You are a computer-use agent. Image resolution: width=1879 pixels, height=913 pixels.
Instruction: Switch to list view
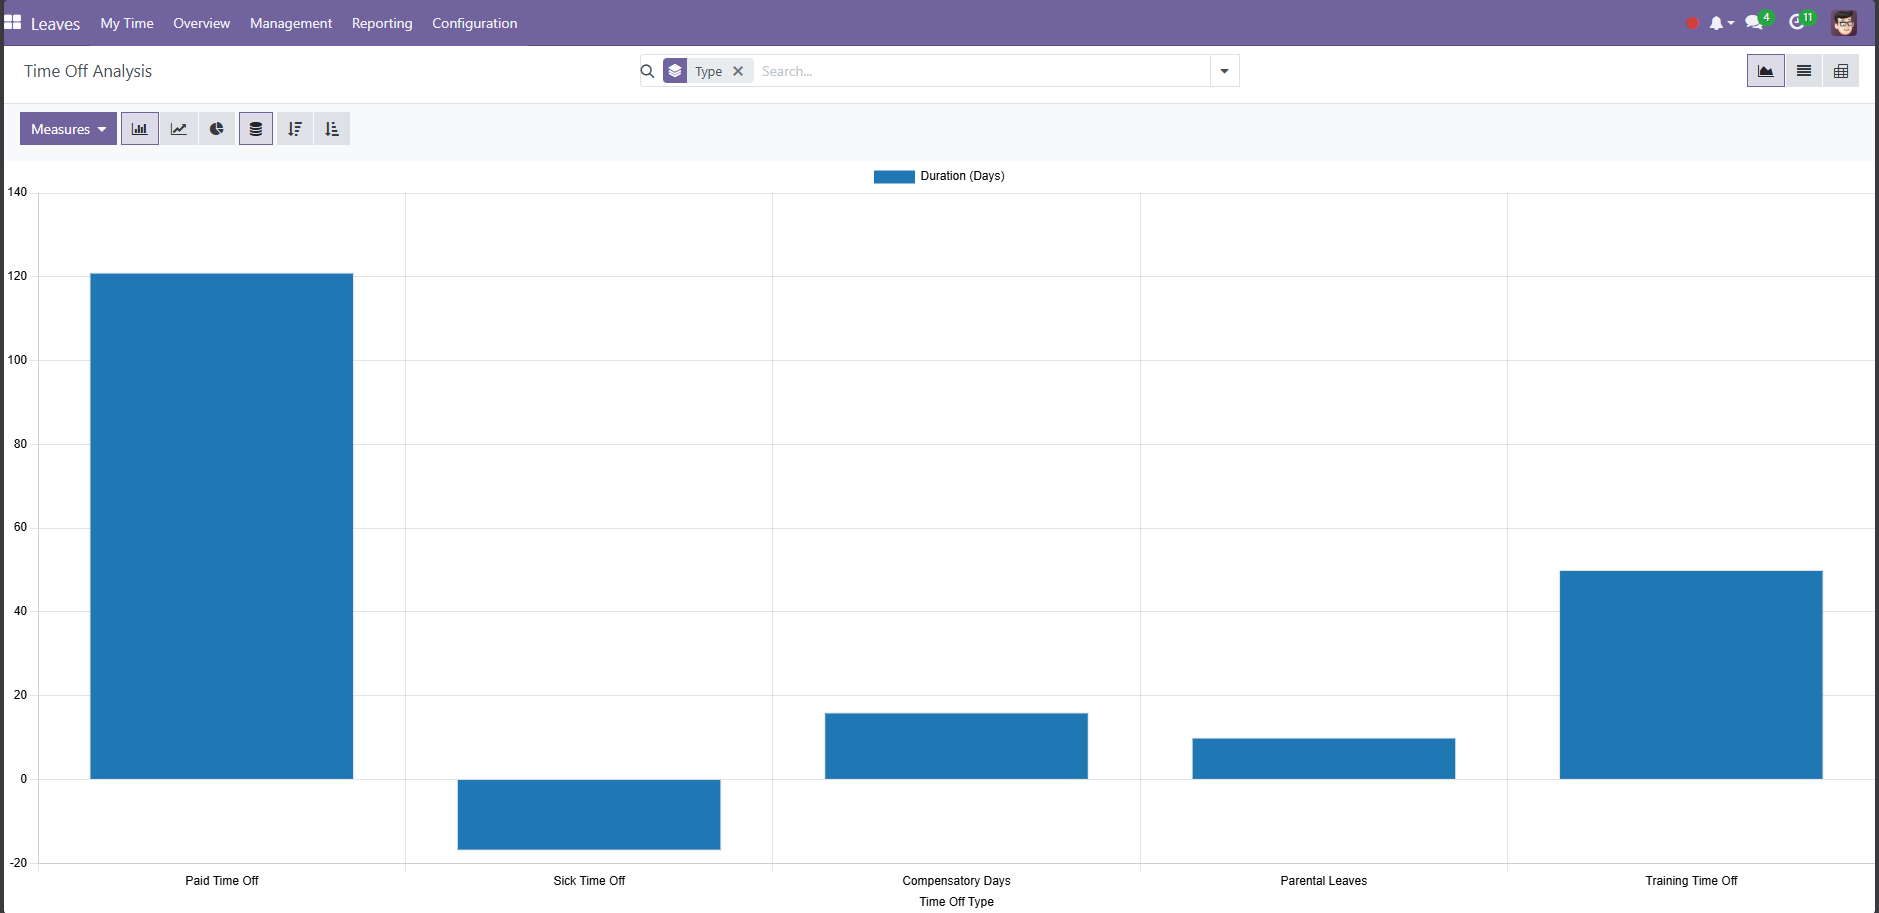point(1804,71)
